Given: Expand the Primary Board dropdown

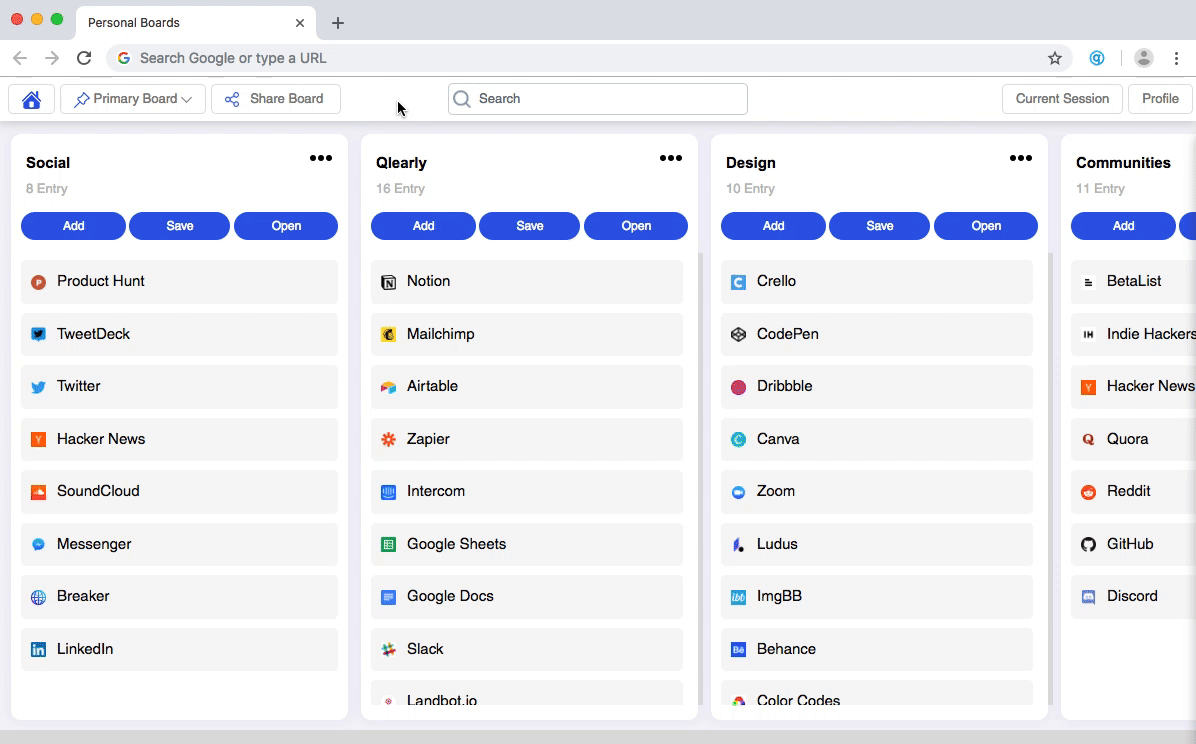Looking at the screenshot, I should coord(133,99).
